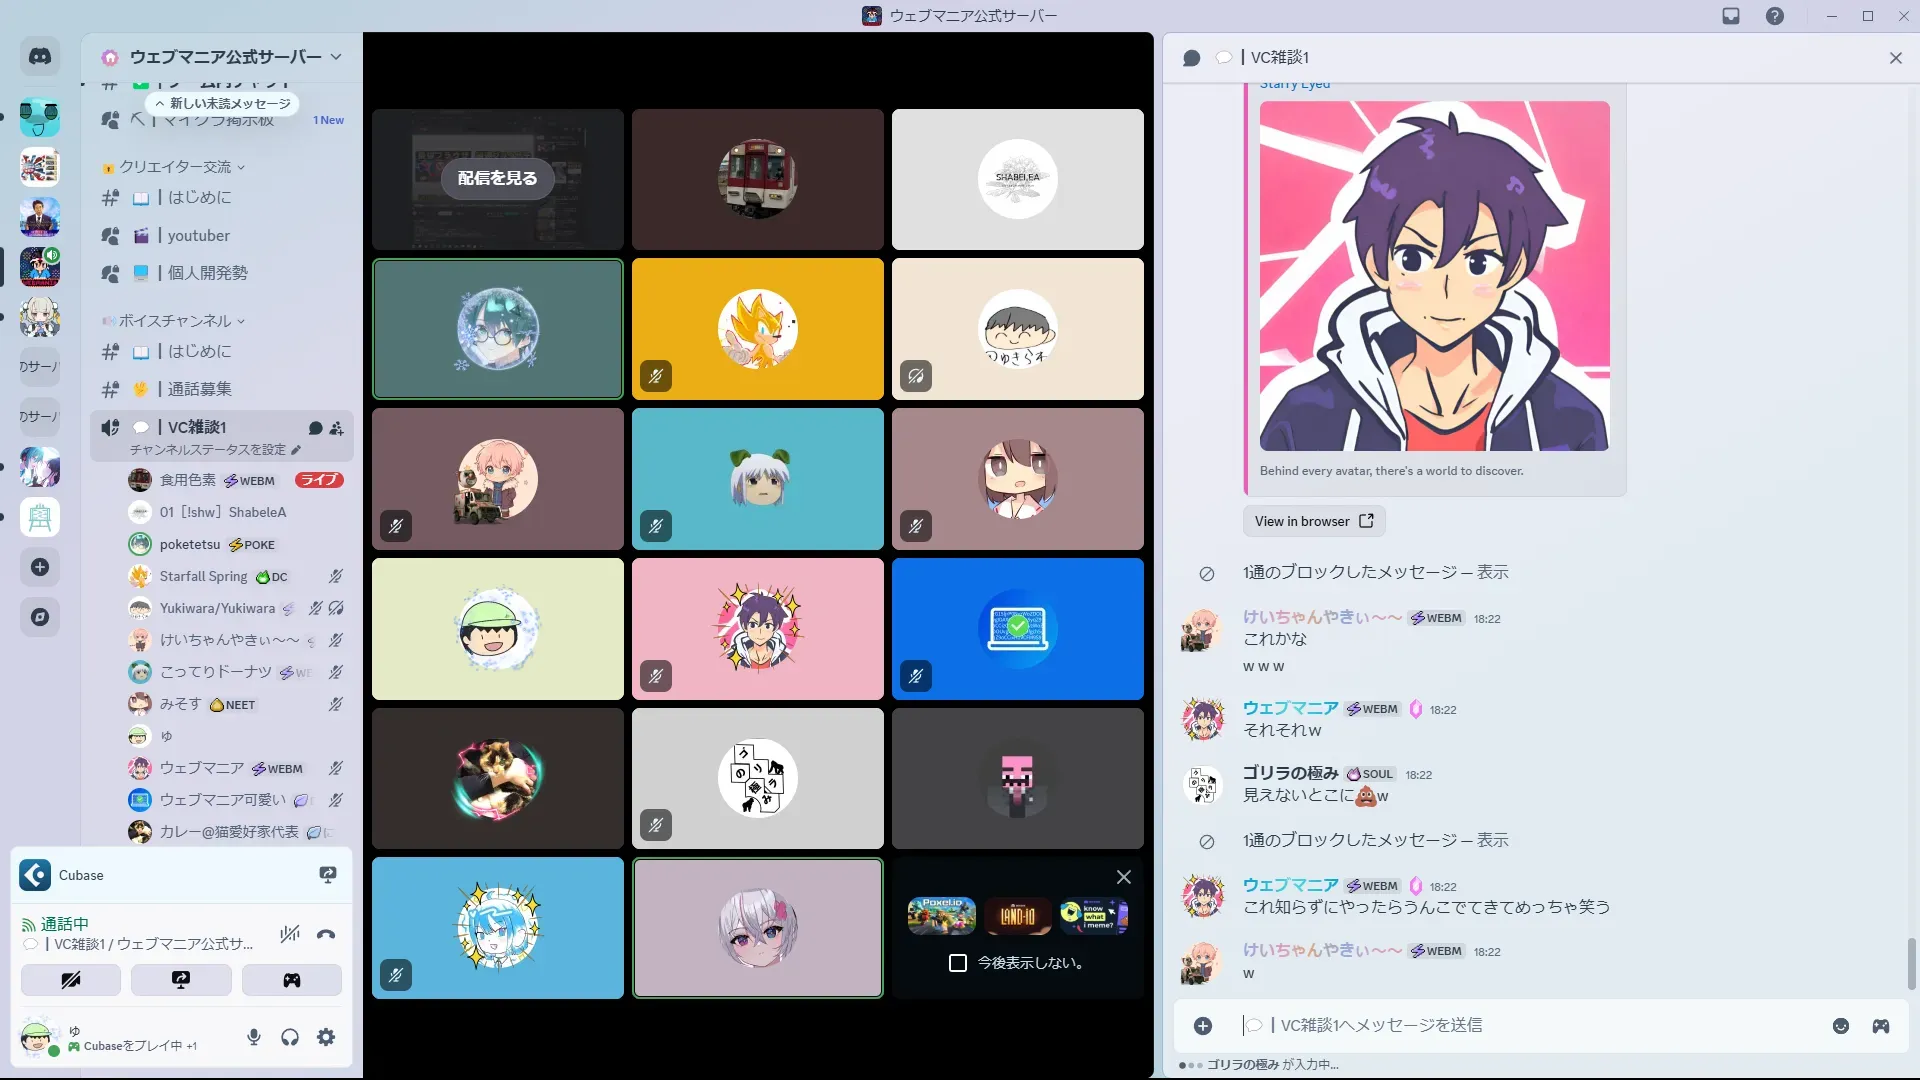Collapse the ボイスチャンネル category
This screenshot has width=1920, height=1080.
coord(175,321)
